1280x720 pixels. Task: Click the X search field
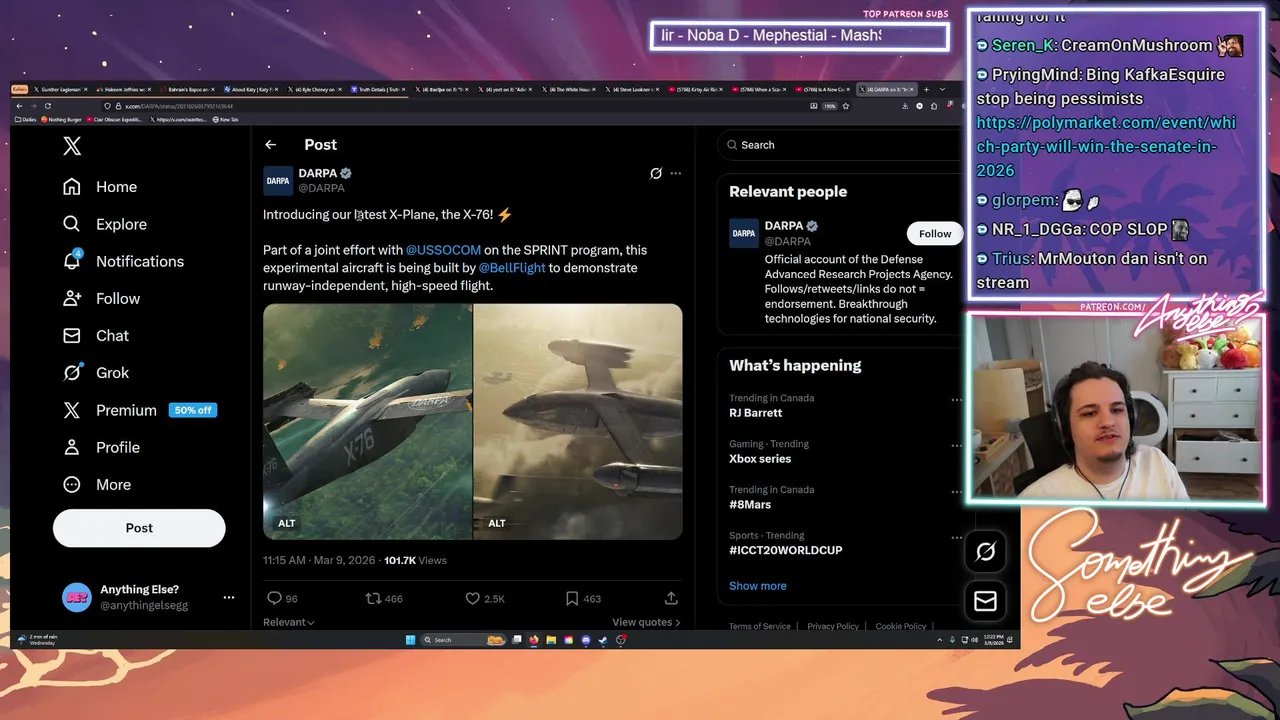point(838,145)
